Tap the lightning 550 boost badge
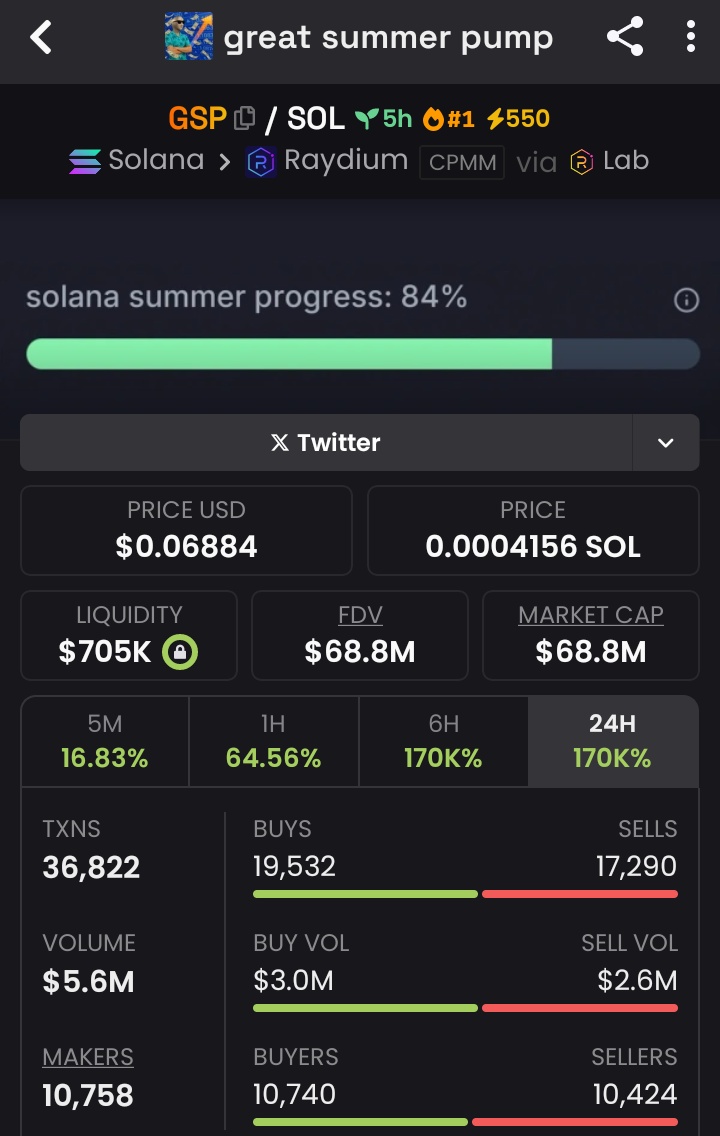The height and width of the screenshot is (1136, 720). click(519, 118)
